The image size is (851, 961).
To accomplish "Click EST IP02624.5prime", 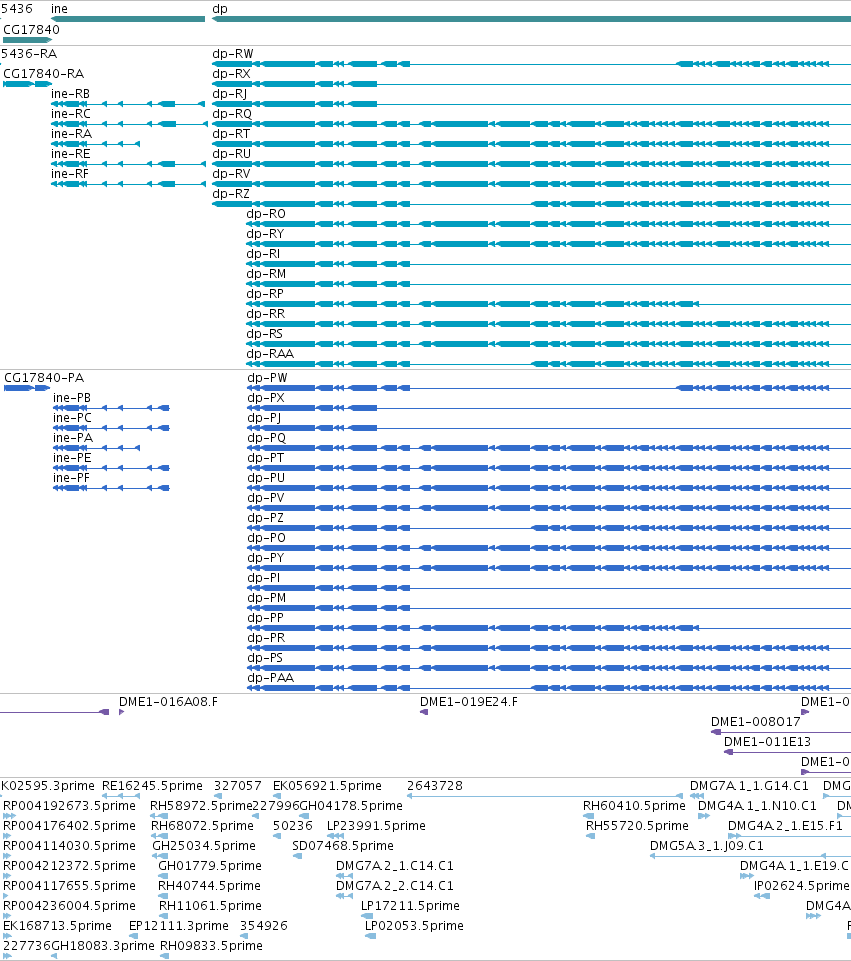I will (801, 886).
